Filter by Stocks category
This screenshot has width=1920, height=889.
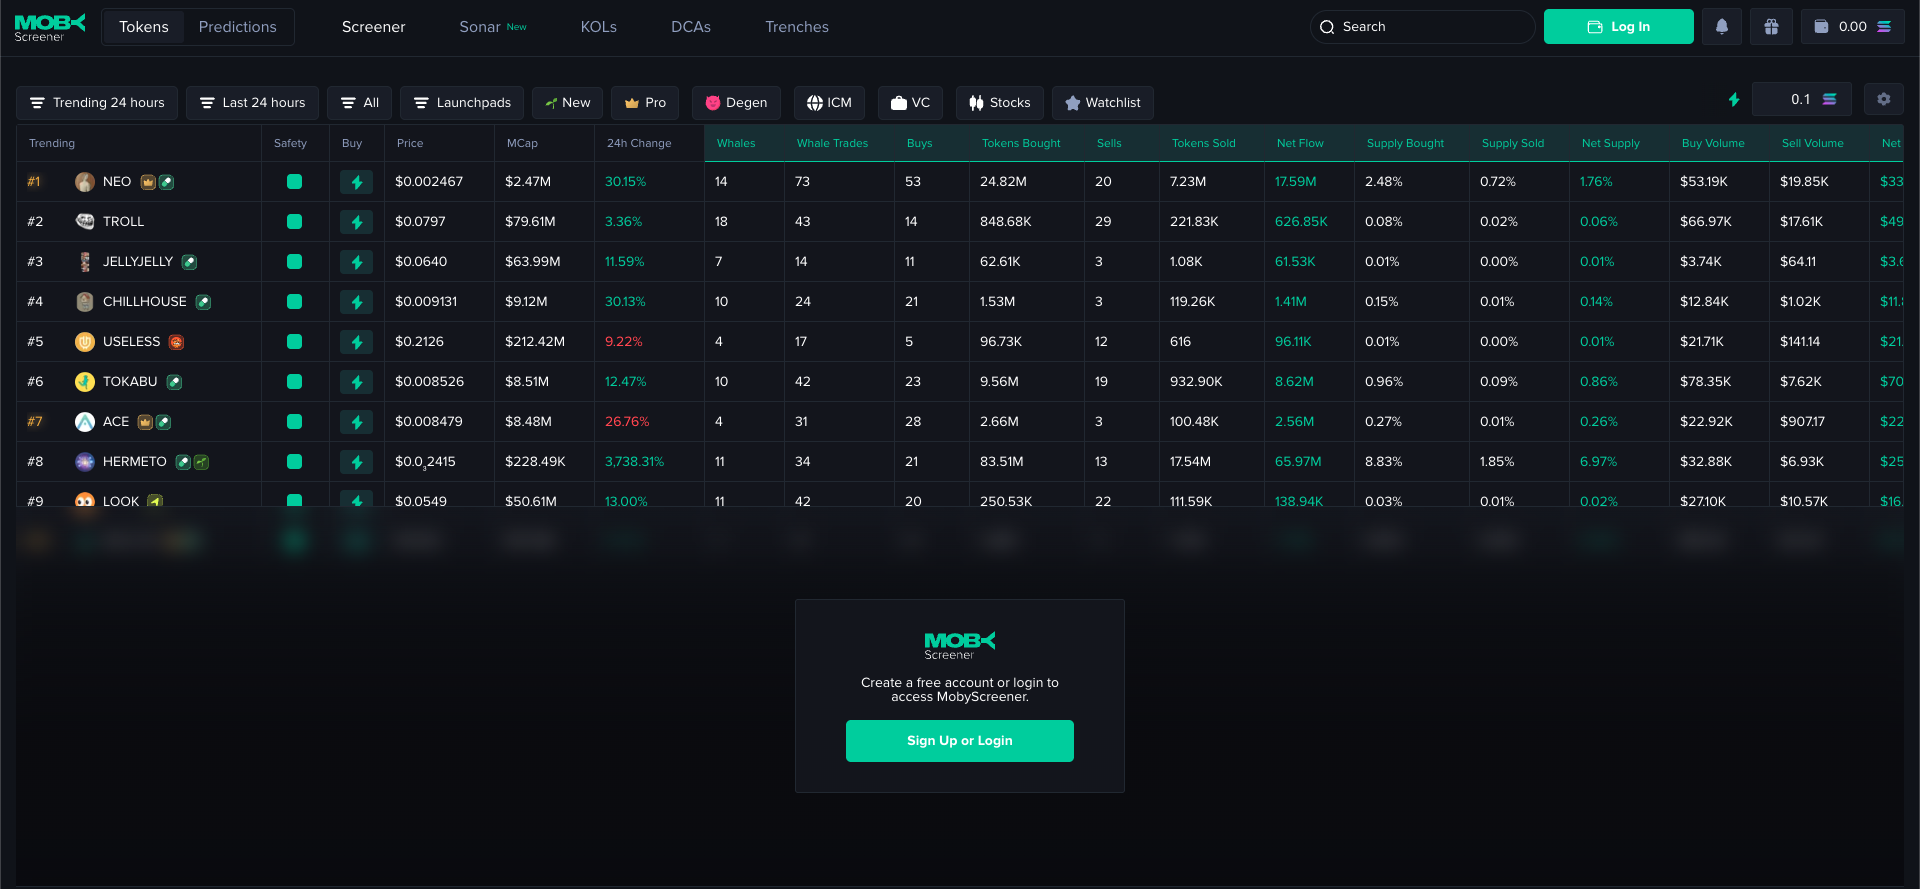(x=1000, y=103)
